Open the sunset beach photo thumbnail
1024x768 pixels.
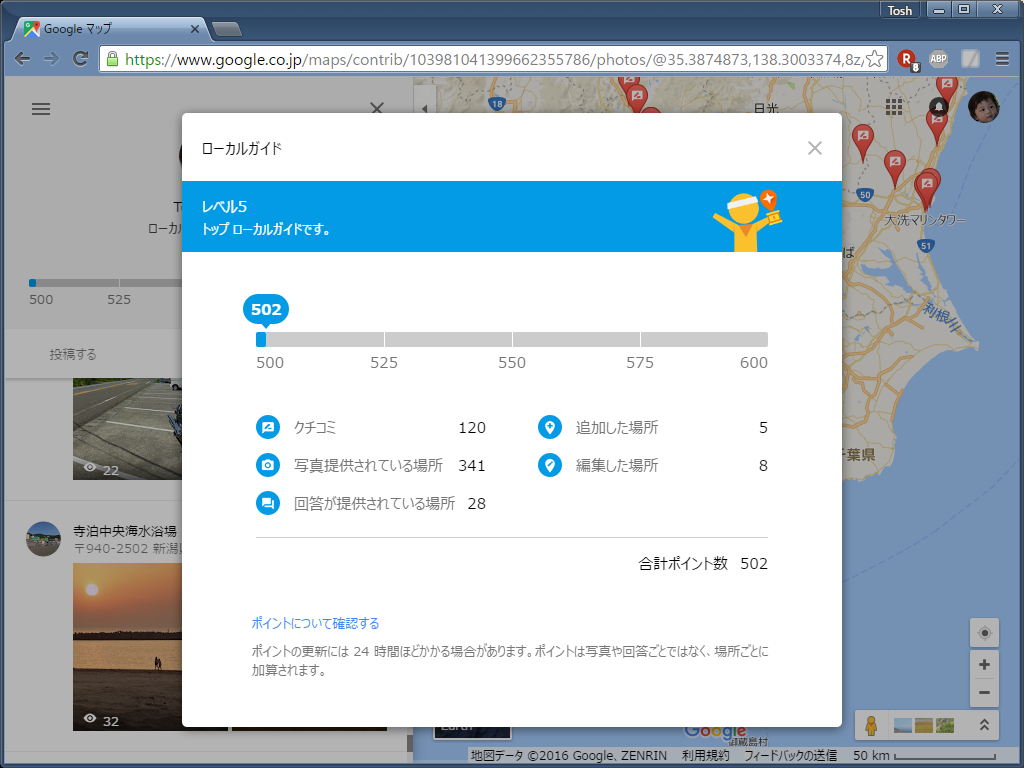tap(127, 647)
